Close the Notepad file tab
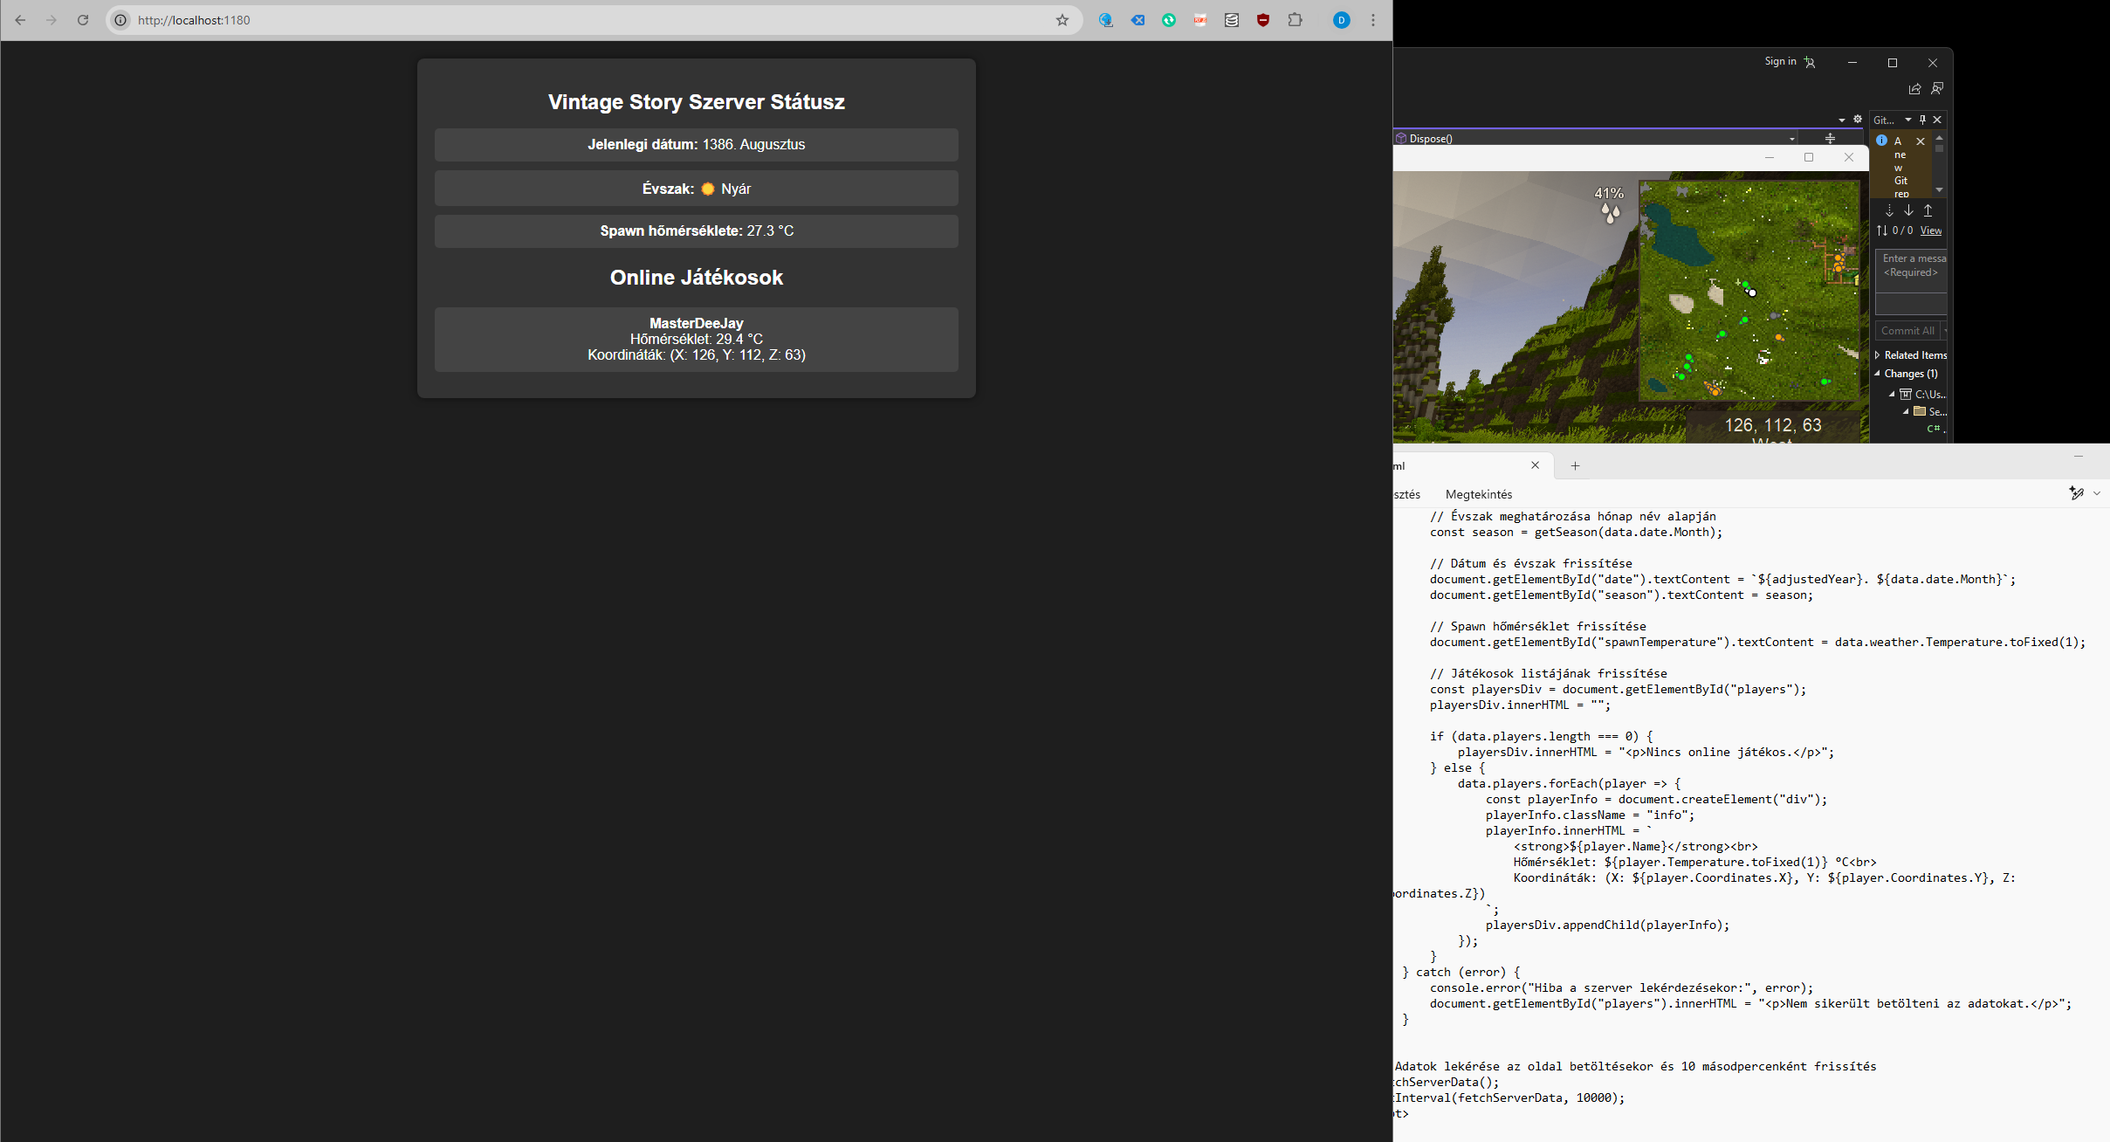2110x1142 pixels. (x=1535, y=465)
